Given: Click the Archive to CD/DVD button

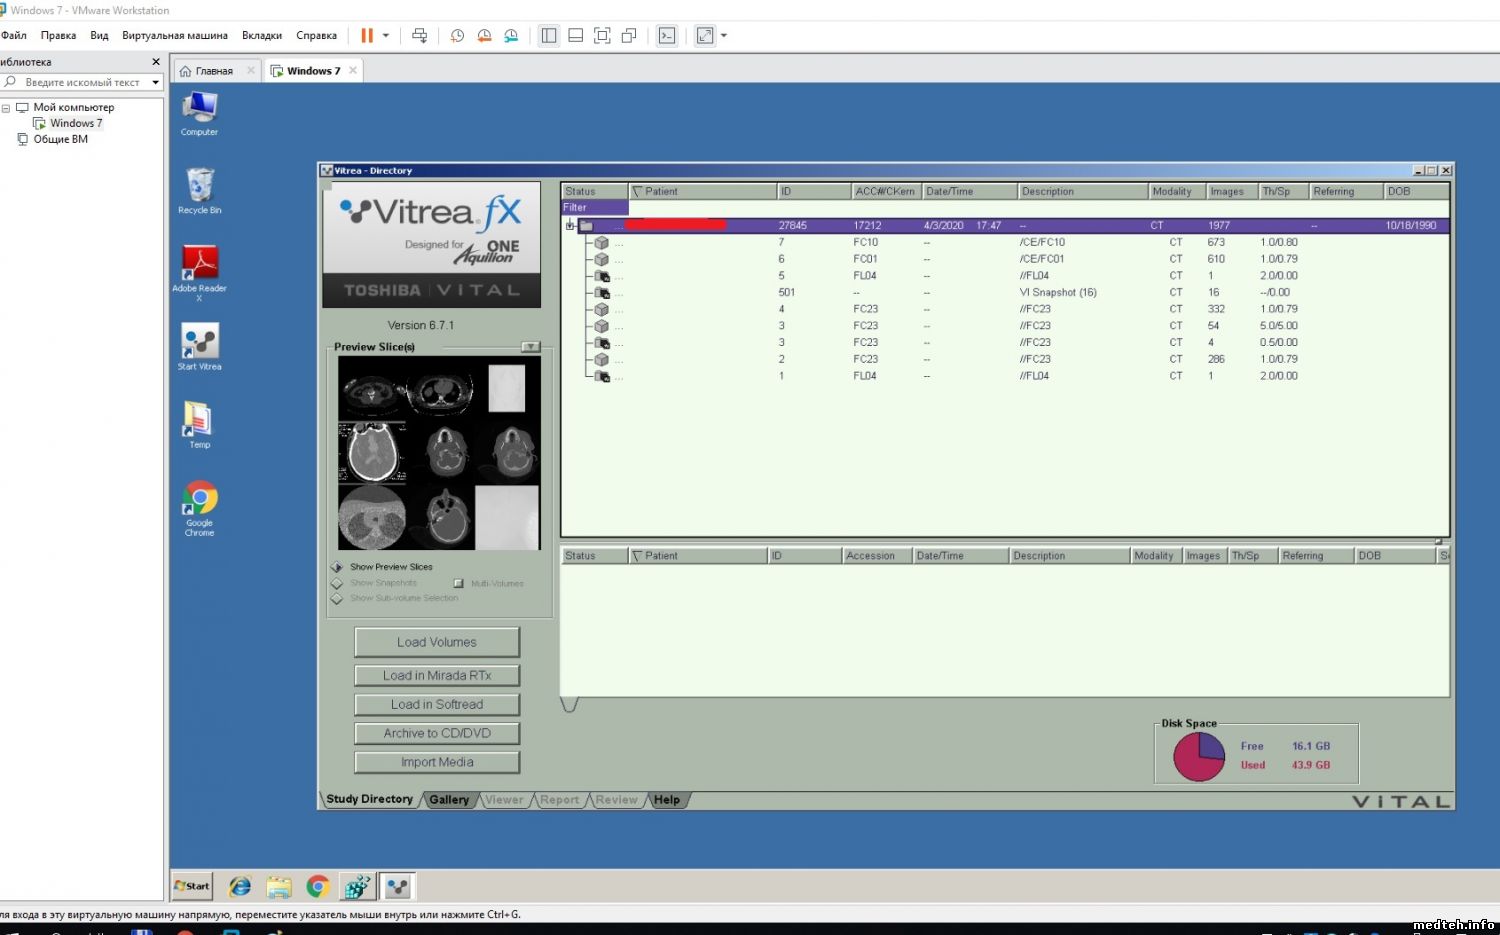Looking at the screenshot, I should pos(437,733).
